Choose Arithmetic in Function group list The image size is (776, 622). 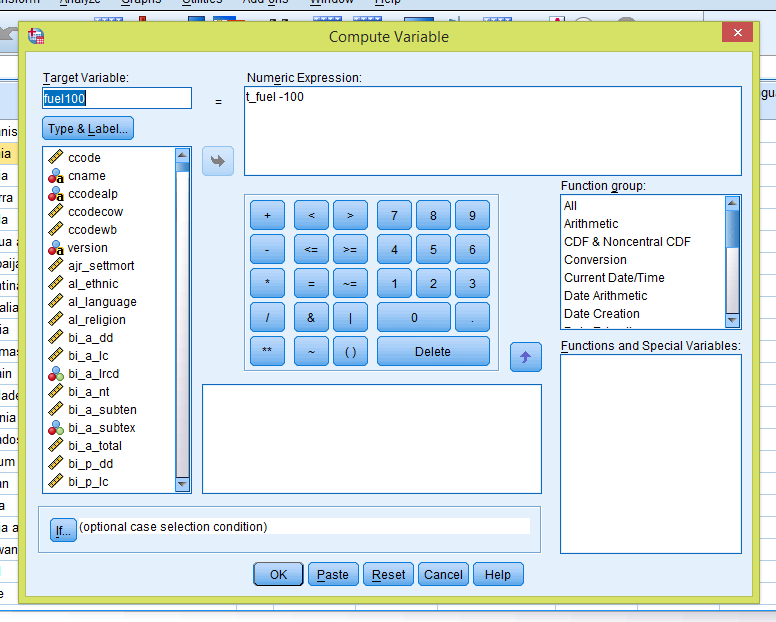click(x=591, y=224)
